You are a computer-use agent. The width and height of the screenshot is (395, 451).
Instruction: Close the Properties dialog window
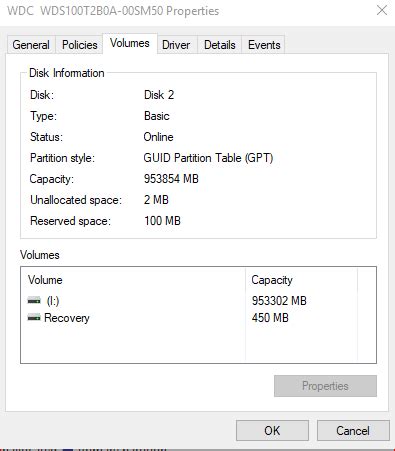coord(382,10)
